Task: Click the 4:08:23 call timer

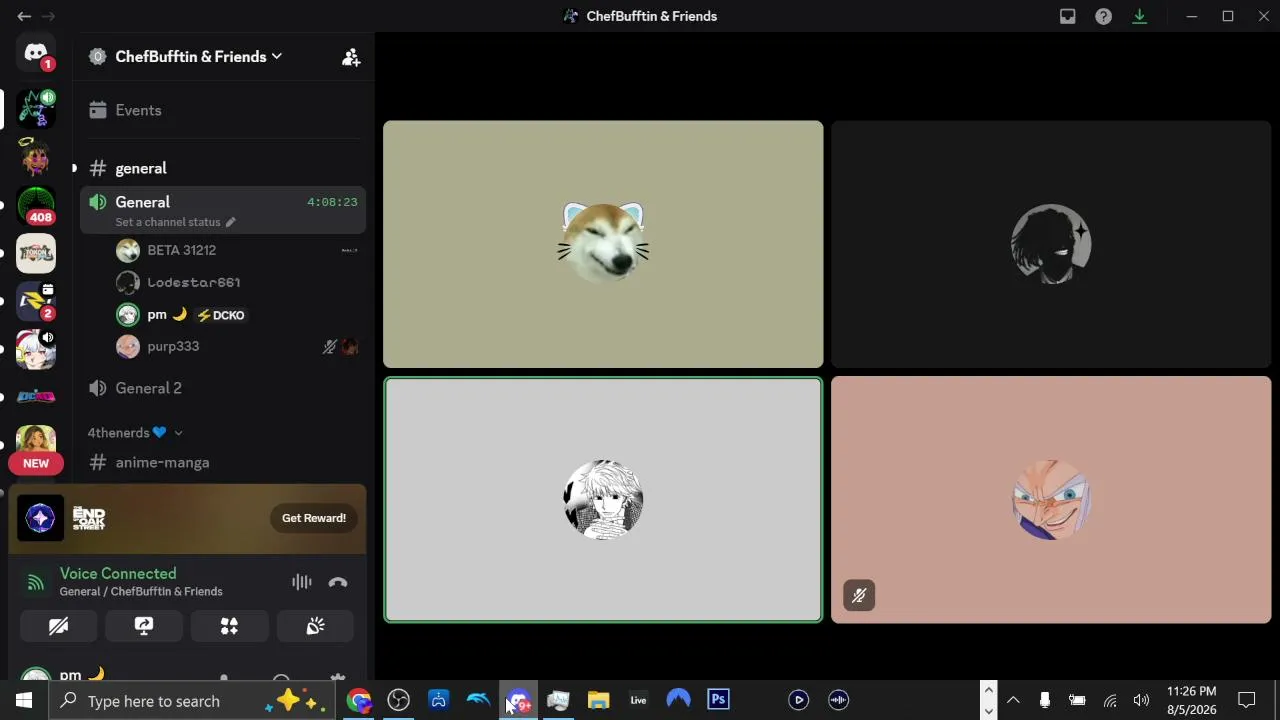Action: [332, 202]
